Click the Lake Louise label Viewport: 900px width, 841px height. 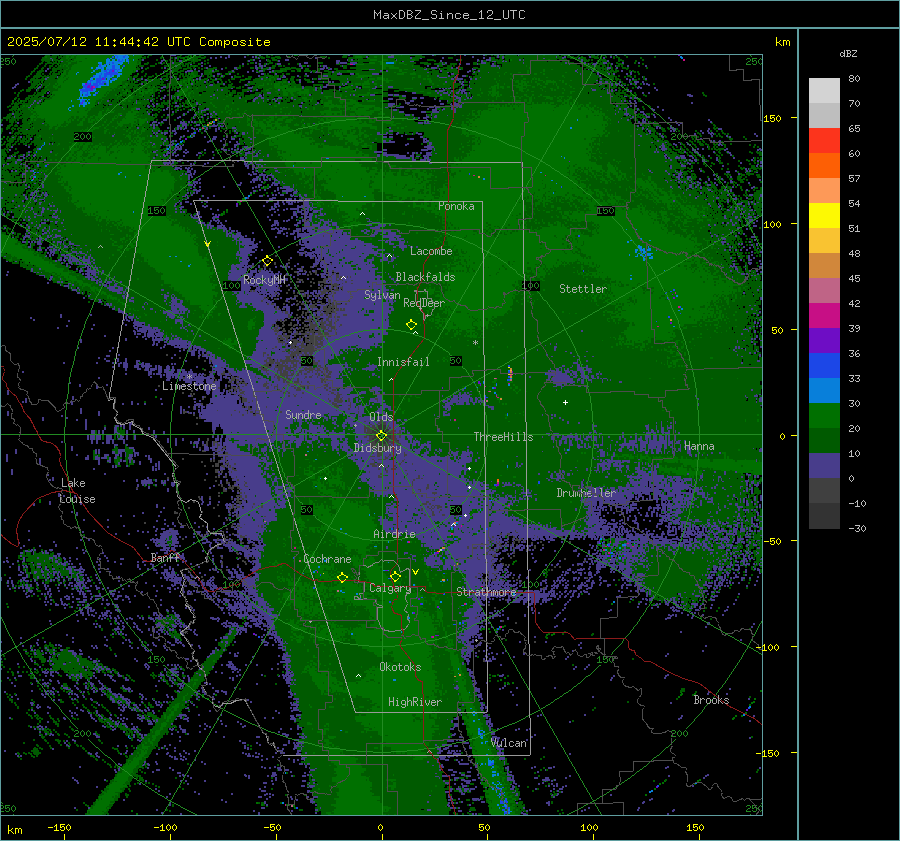pyautogui.click(x=77, y=491)
